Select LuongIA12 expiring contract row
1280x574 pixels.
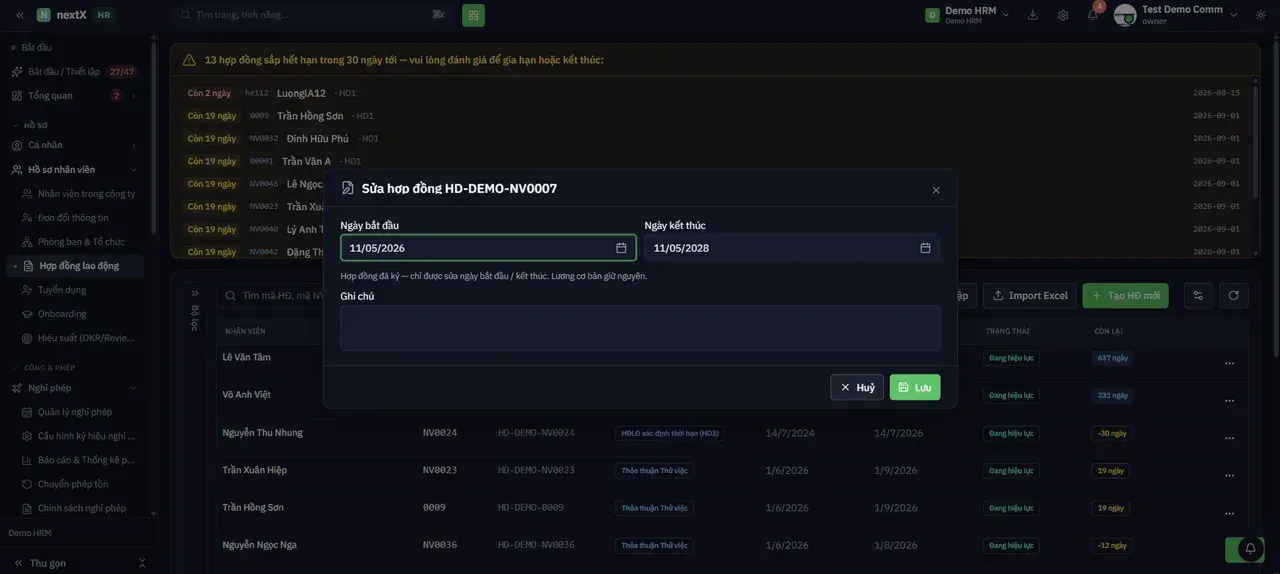pos(714,93)
